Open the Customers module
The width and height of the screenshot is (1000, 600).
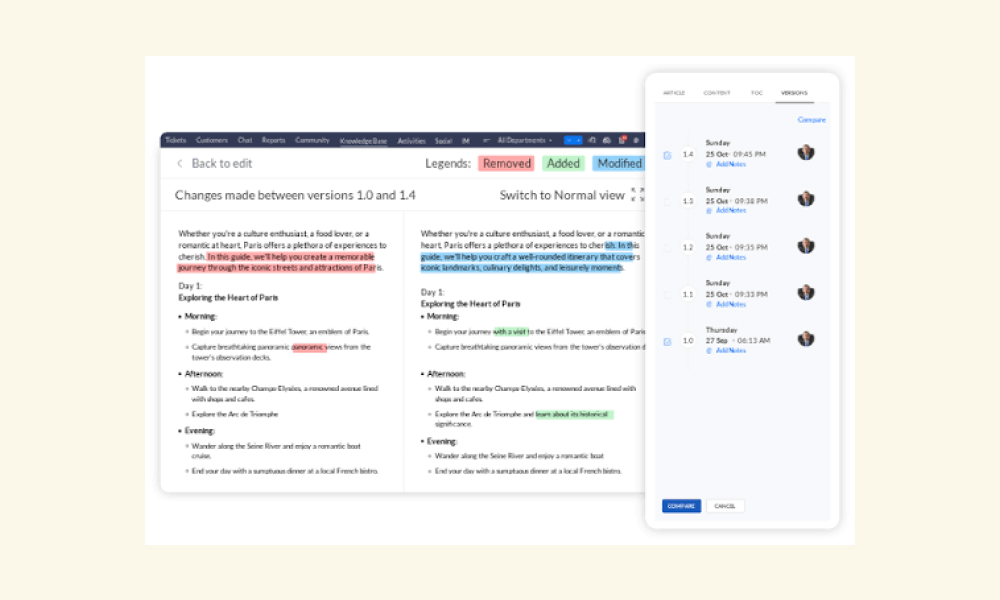click(212, 140)
